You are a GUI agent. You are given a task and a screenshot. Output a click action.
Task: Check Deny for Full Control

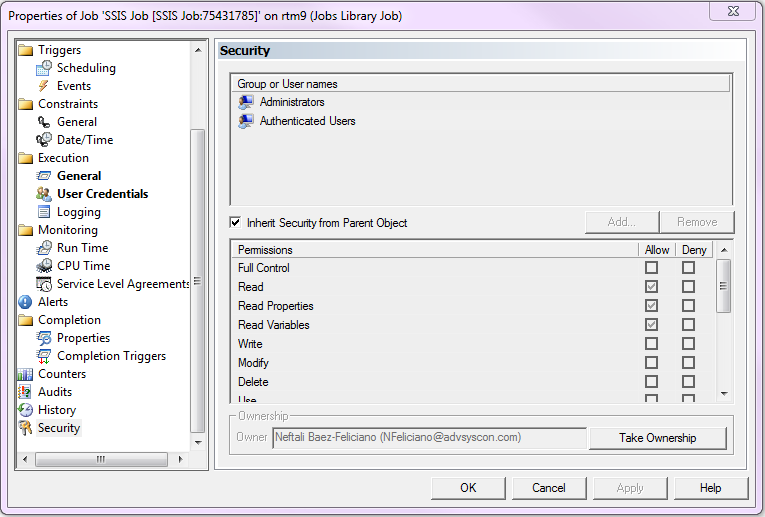(x=688, y=268)
